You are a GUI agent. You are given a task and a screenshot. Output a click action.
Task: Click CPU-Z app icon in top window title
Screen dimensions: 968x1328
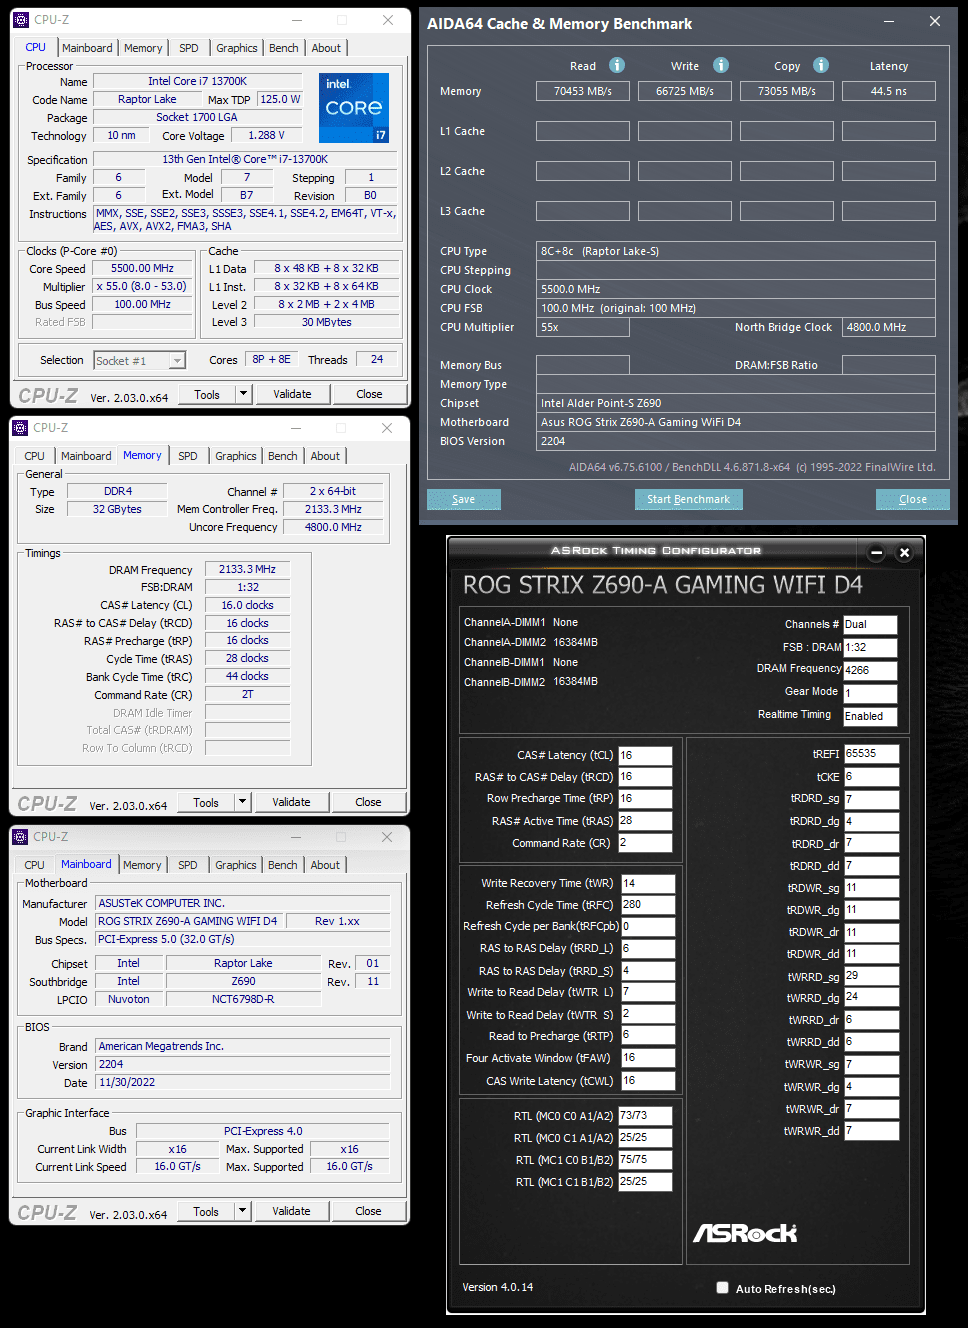pyautogui.click(x=21, y=20)
